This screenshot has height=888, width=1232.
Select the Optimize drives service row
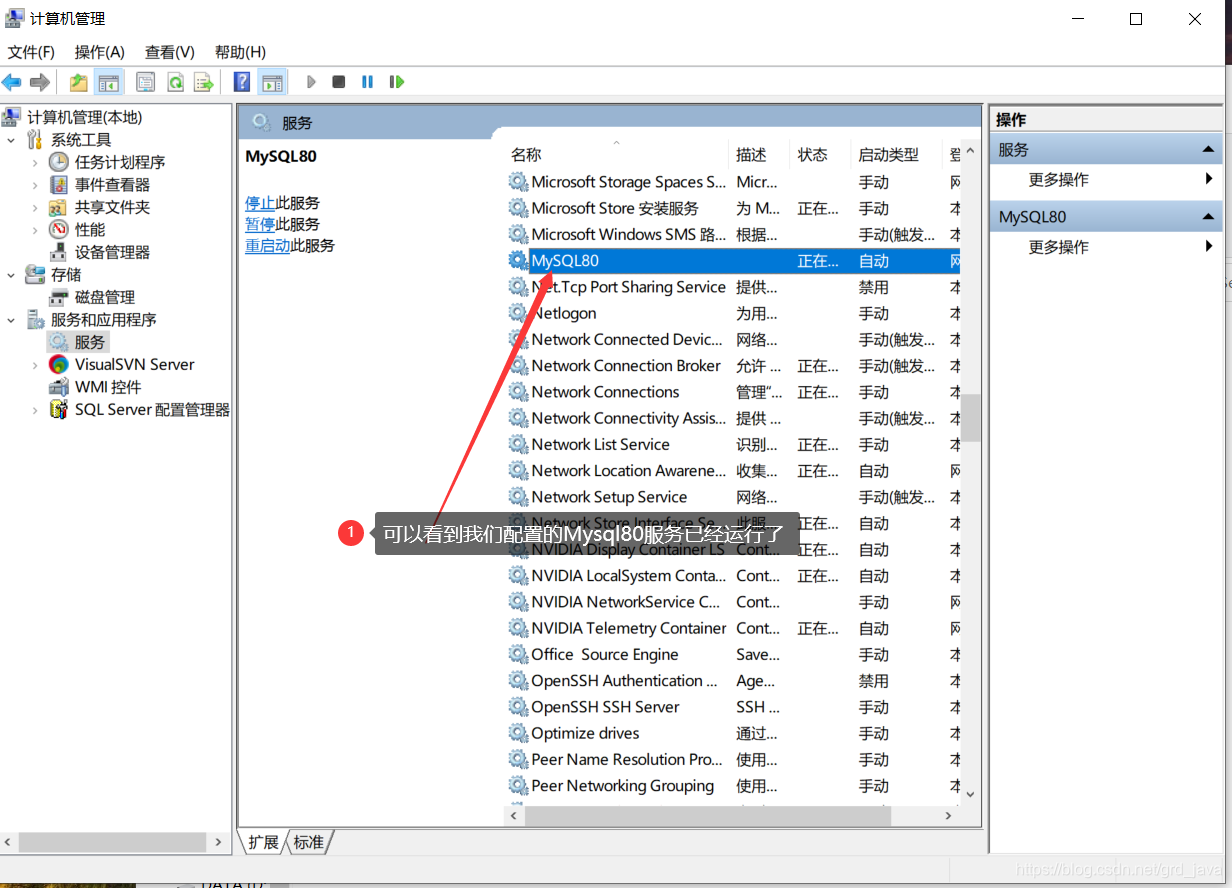732,733
